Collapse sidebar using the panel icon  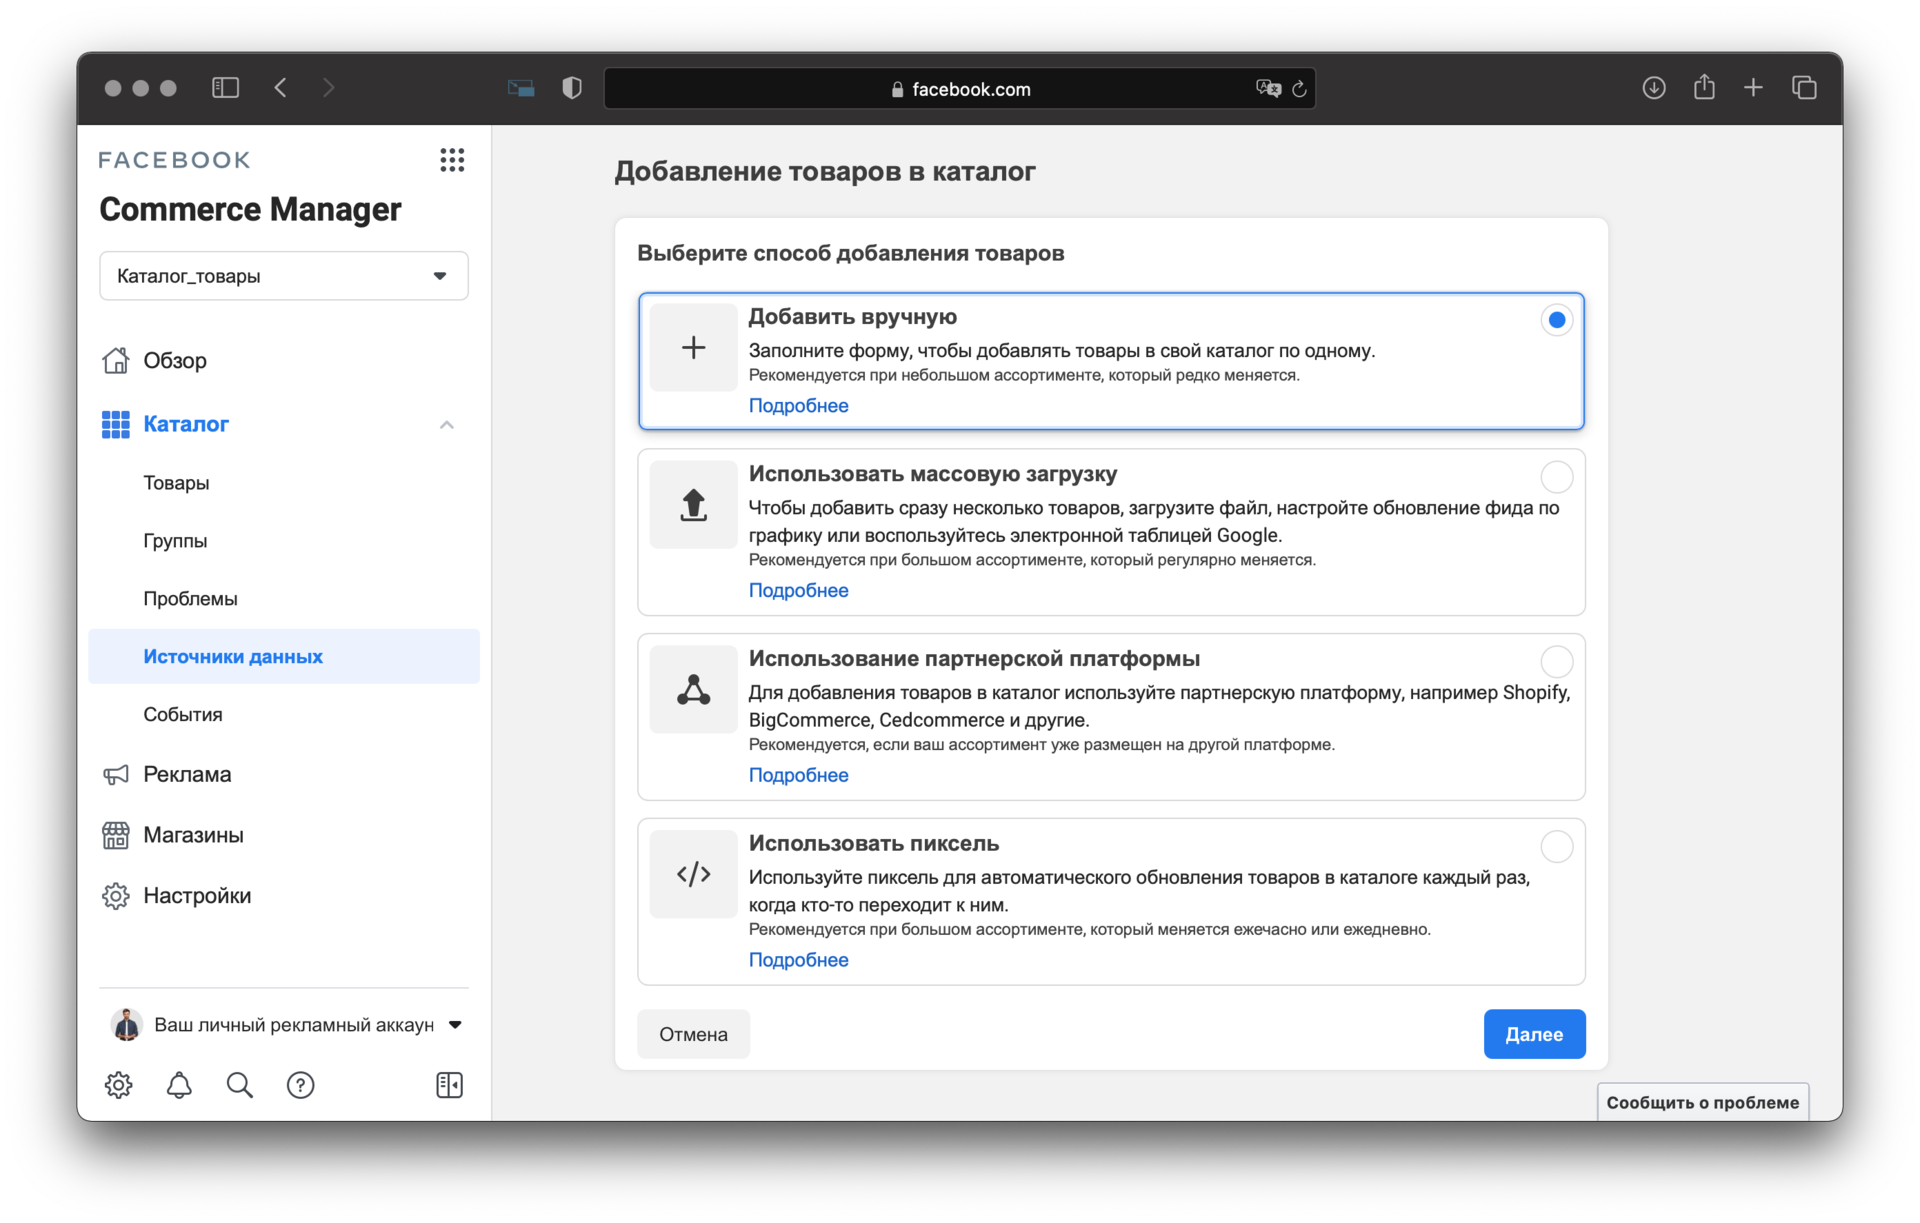449,1085
